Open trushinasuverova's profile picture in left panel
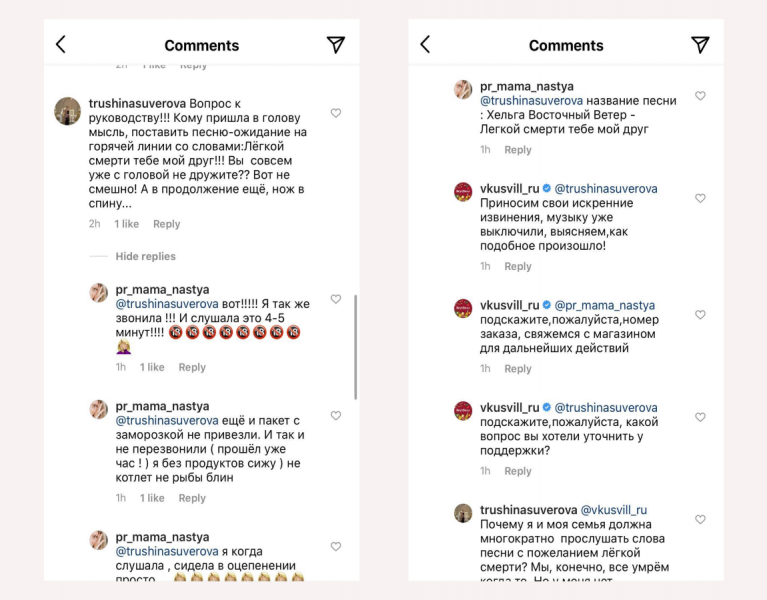Viewport: 767px width, 600px height. pyautogui.click(x=67, y=111)
